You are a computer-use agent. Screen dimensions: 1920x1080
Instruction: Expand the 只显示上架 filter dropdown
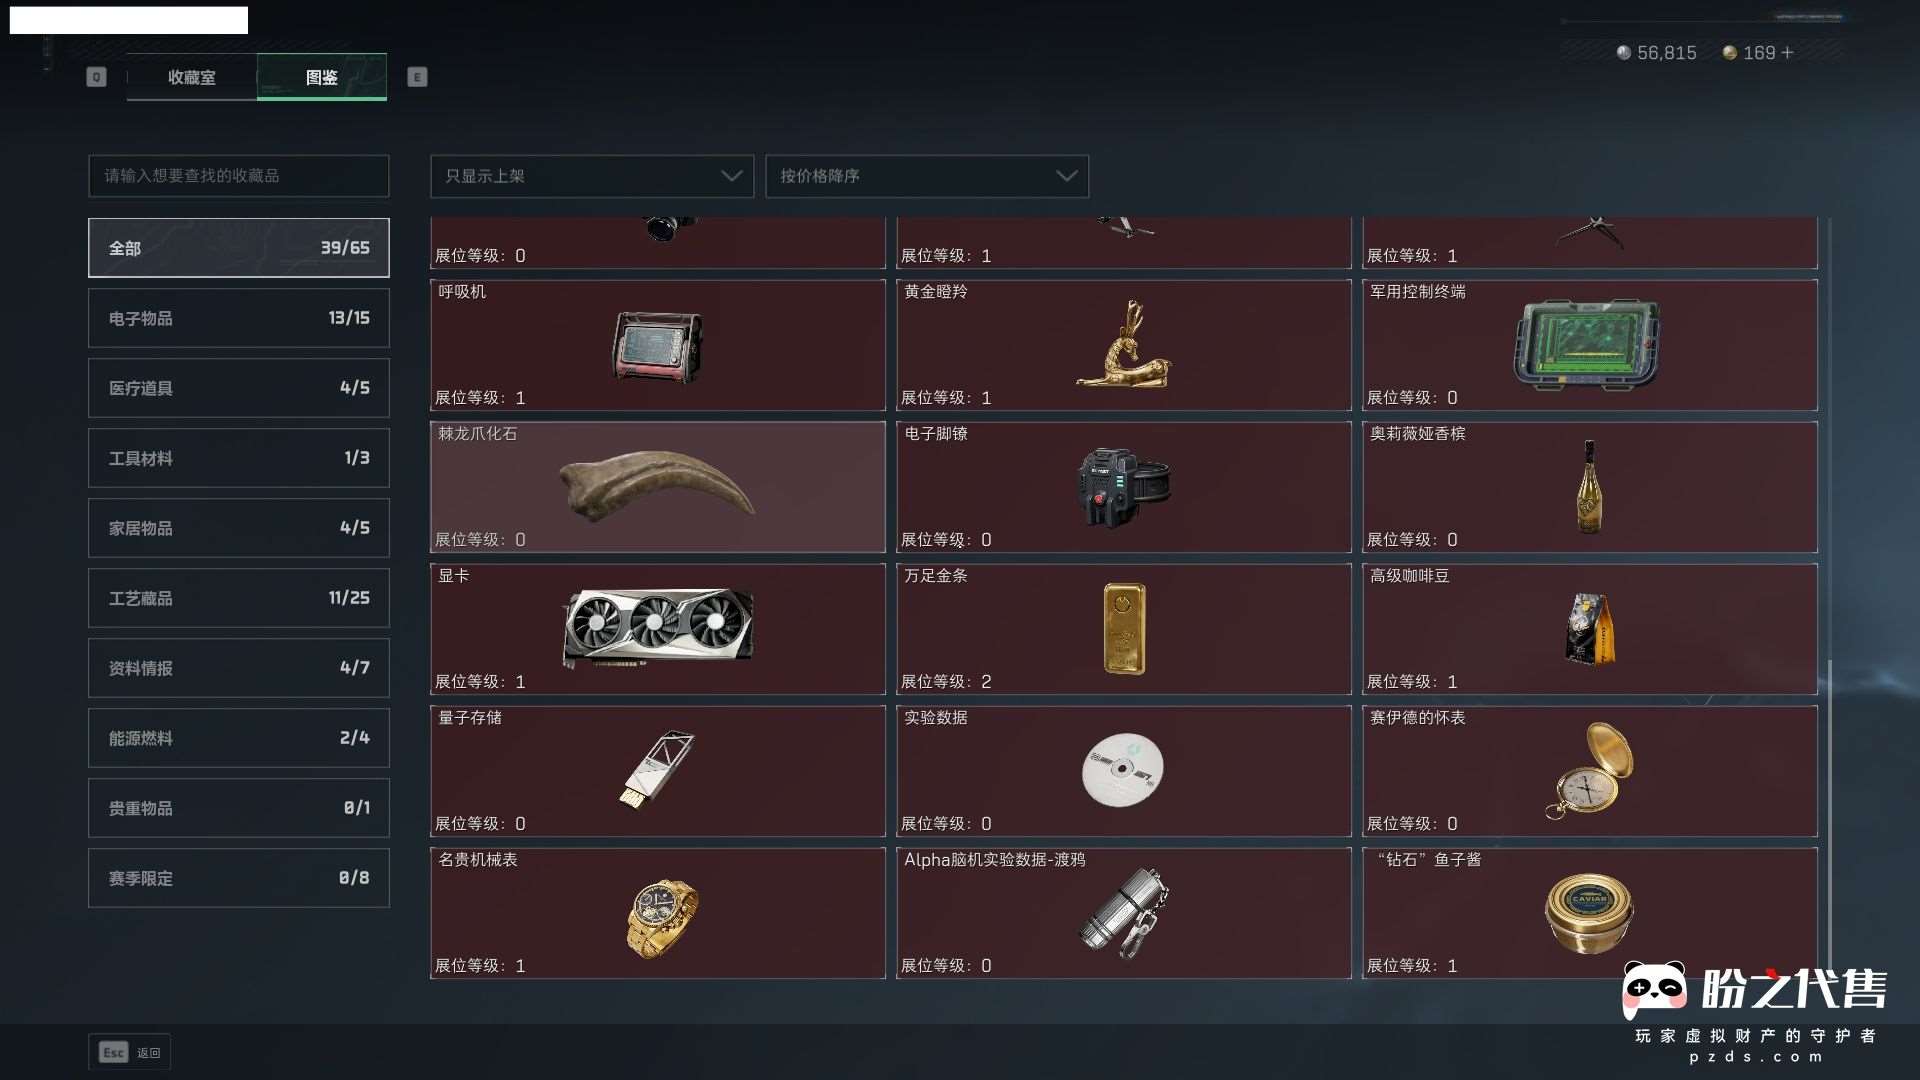click(592, 176)
